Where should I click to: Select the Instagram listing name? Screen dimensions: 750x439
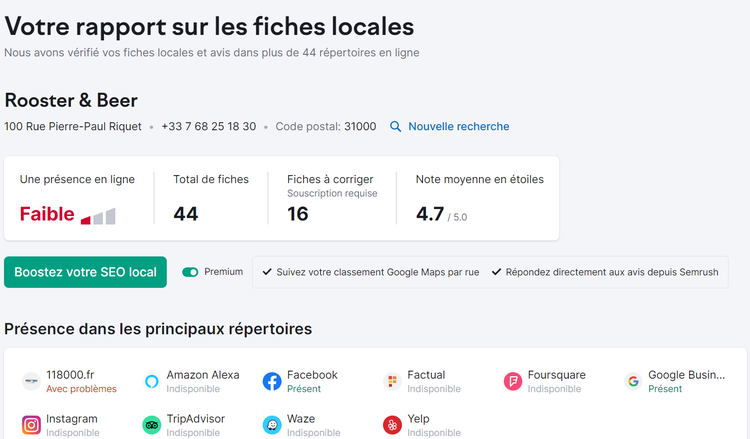(x=72, y=419)
